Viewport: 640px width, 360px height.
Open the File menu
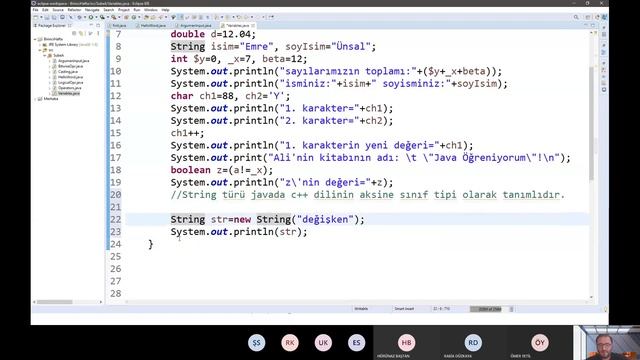(x=36, y=10)
